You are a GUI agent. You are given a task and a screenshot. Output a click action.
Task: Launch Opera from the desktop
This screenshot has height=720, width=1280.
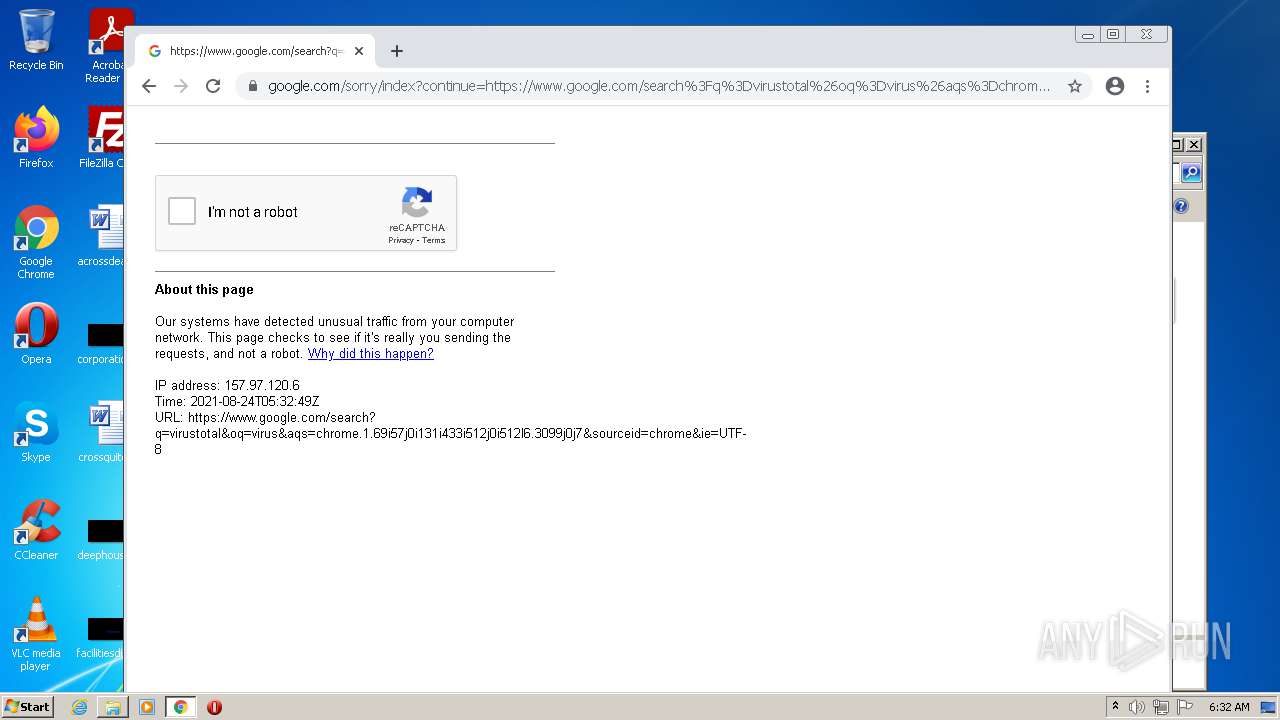coord(36,334)
